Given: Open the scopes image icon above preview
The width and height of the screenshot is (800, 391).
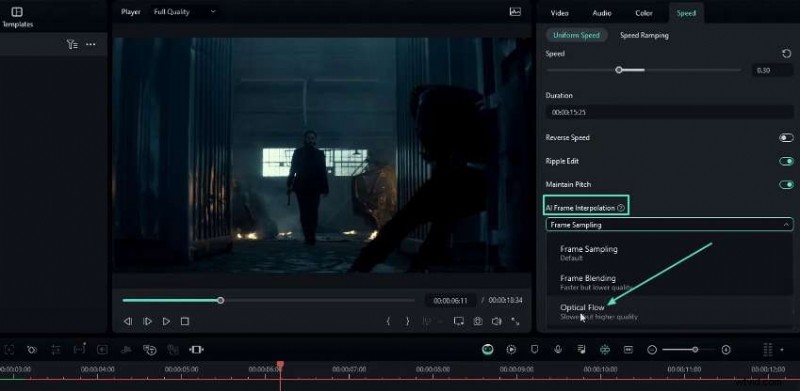Looking at the screenshot, I should [515, 12].
